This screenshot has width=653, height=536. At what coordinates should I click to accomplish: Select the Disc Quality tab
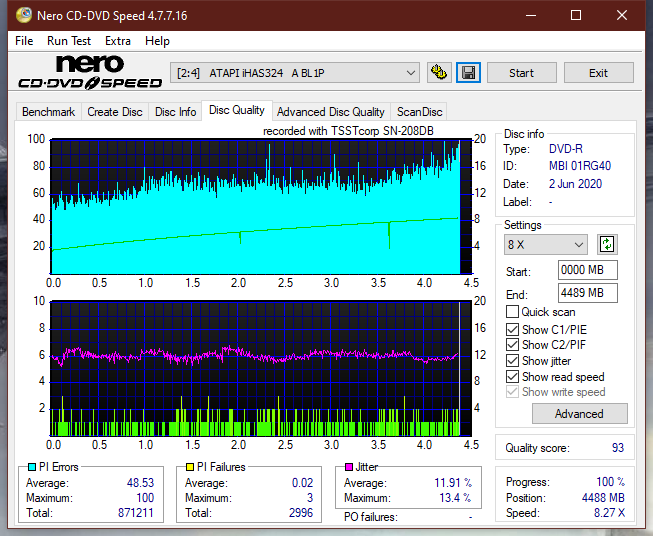[x=237, y=110]
